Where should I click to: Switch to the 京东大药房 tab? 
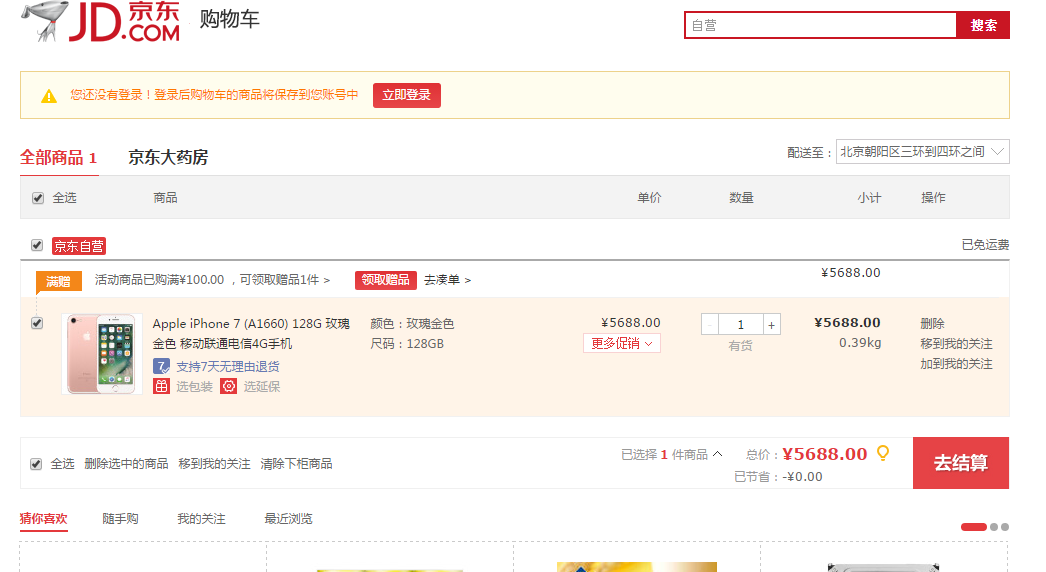(168, 158)
